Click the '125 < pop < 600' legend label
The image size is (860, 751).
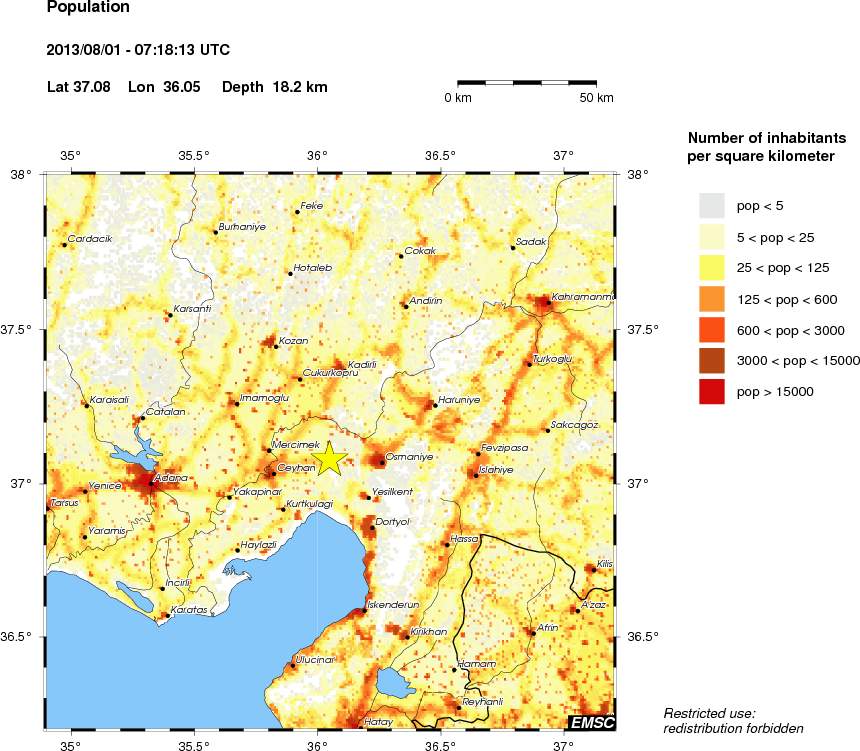[787, 300]
